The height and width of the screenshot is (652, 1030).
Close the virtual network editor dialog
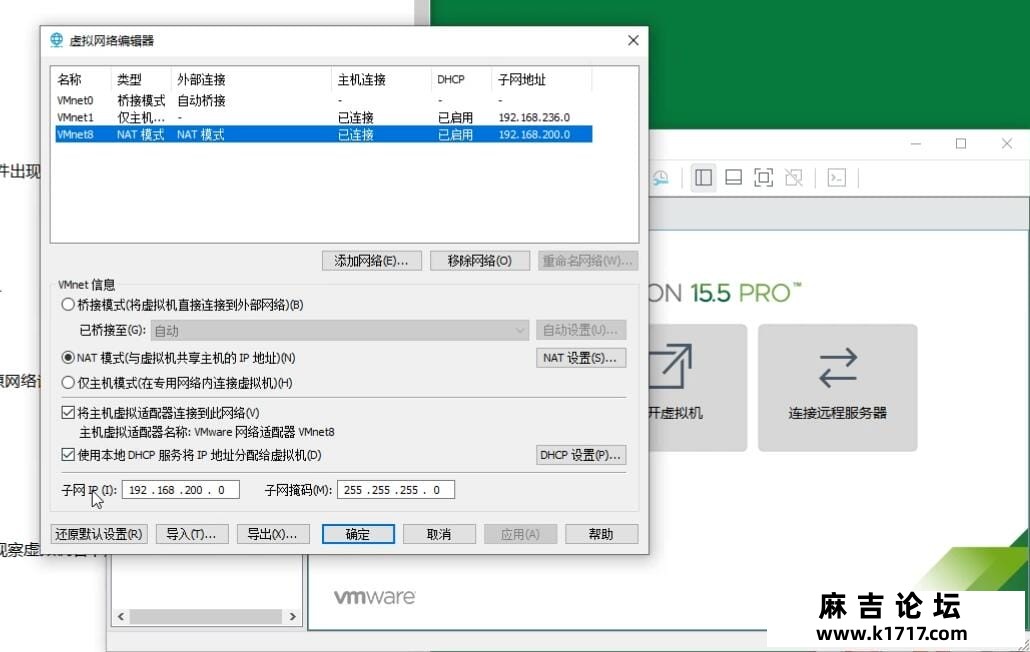pyautogui.click(x=633, y=40)
